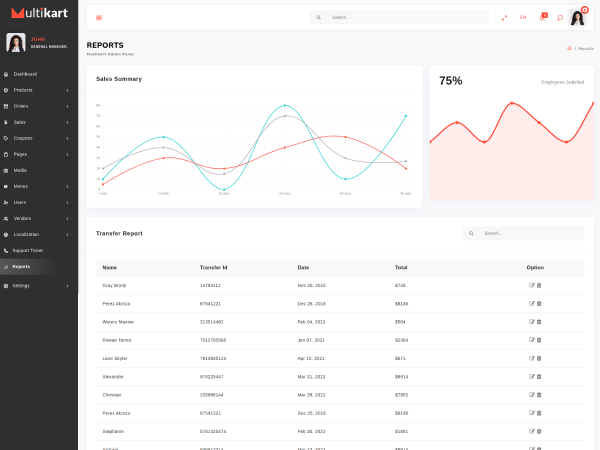
Task: Delete the Rowan Torres row
Action: 539,340
